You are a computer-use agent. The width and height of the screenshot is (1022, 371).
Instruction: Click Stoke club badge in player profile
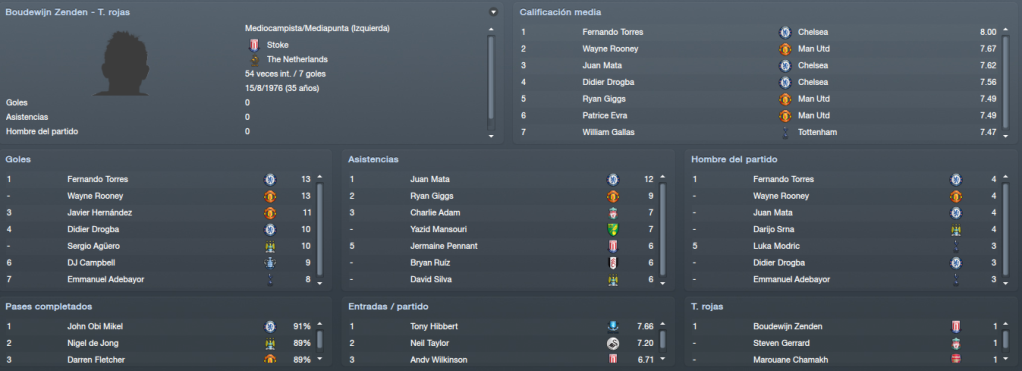coord(254,45)
